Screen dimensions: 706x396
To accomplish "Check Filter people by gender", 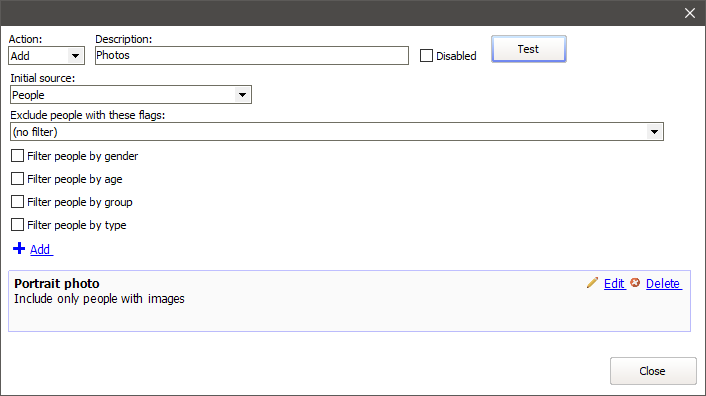I will coord(17,156).
